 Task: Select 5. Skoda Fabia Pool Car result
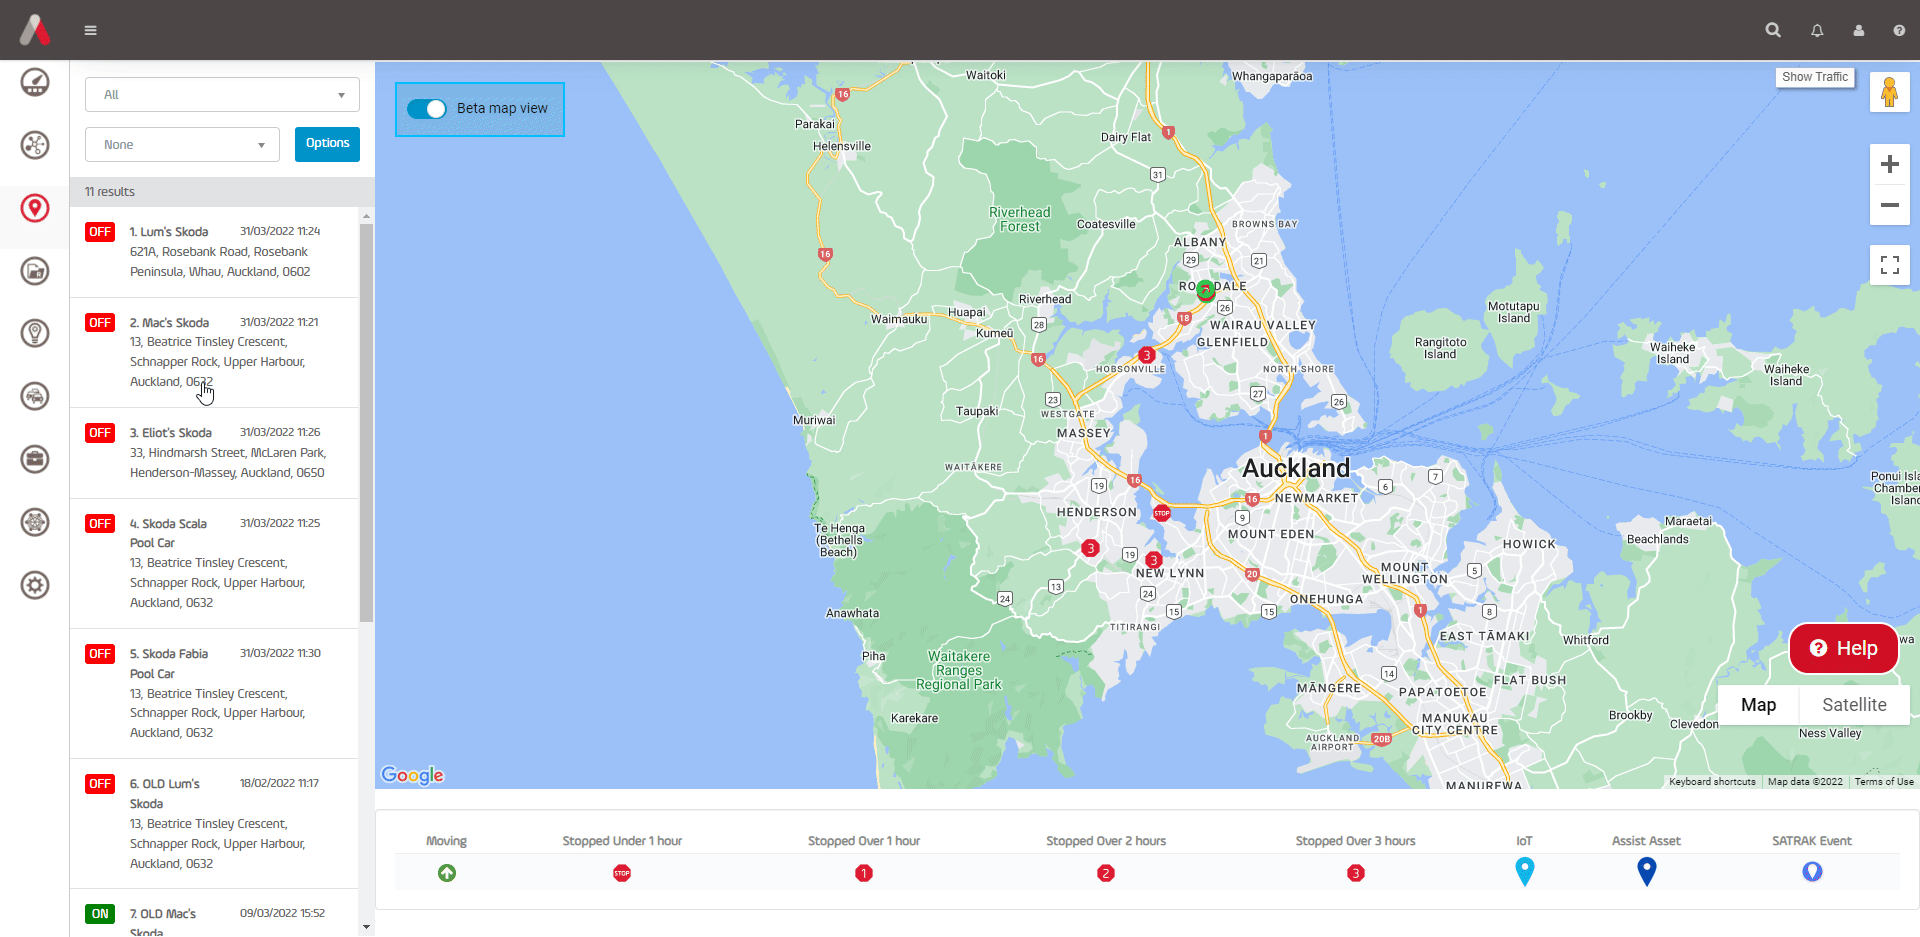coord(214,693)
